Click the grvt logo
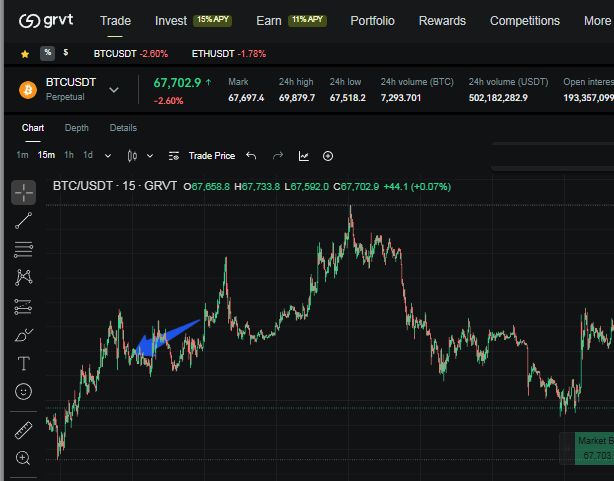The width and height of the screenshot is (614, 481). (x=46, y=20)
